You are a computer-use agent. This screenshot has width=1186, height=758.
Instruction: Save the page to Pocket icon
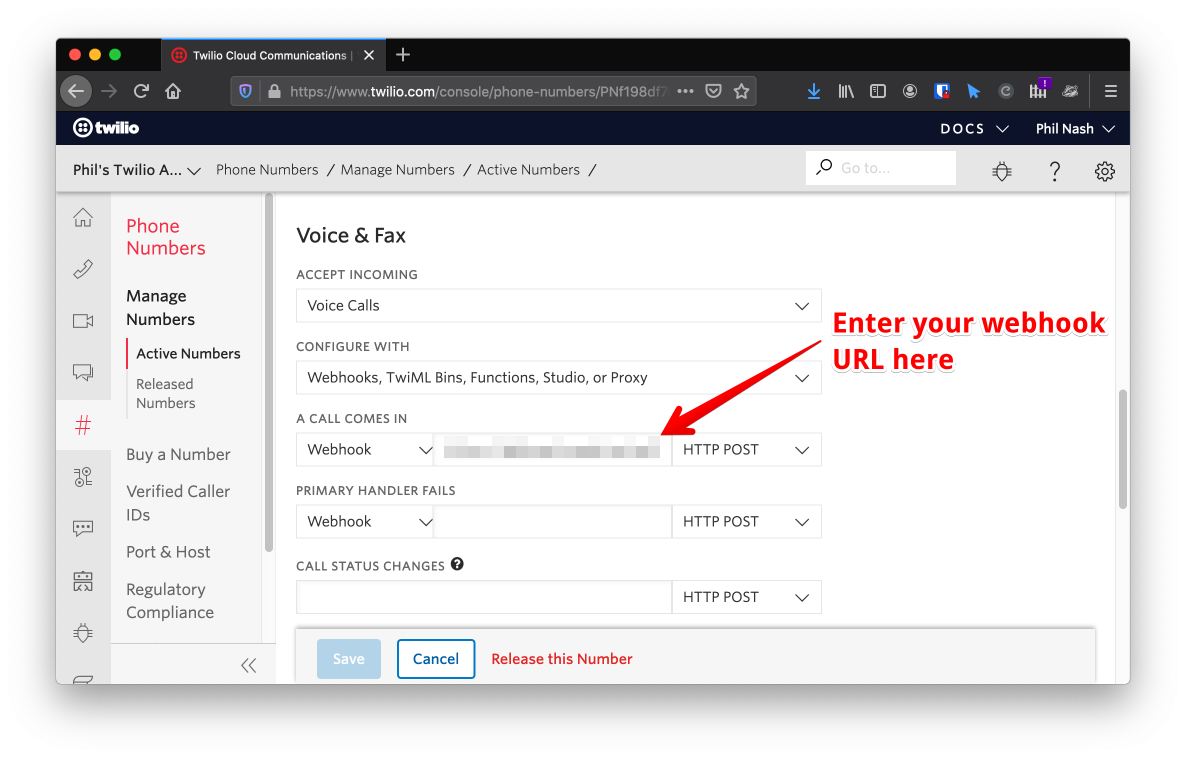(x=713, y=92)
